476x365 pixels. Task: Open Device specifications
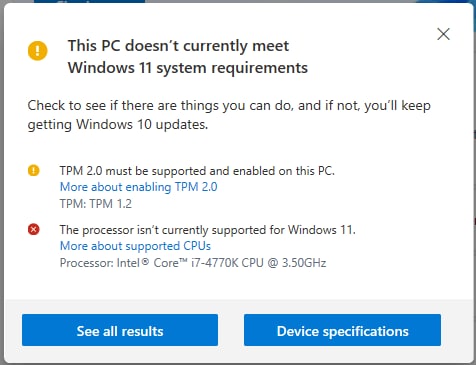(342, 330)
